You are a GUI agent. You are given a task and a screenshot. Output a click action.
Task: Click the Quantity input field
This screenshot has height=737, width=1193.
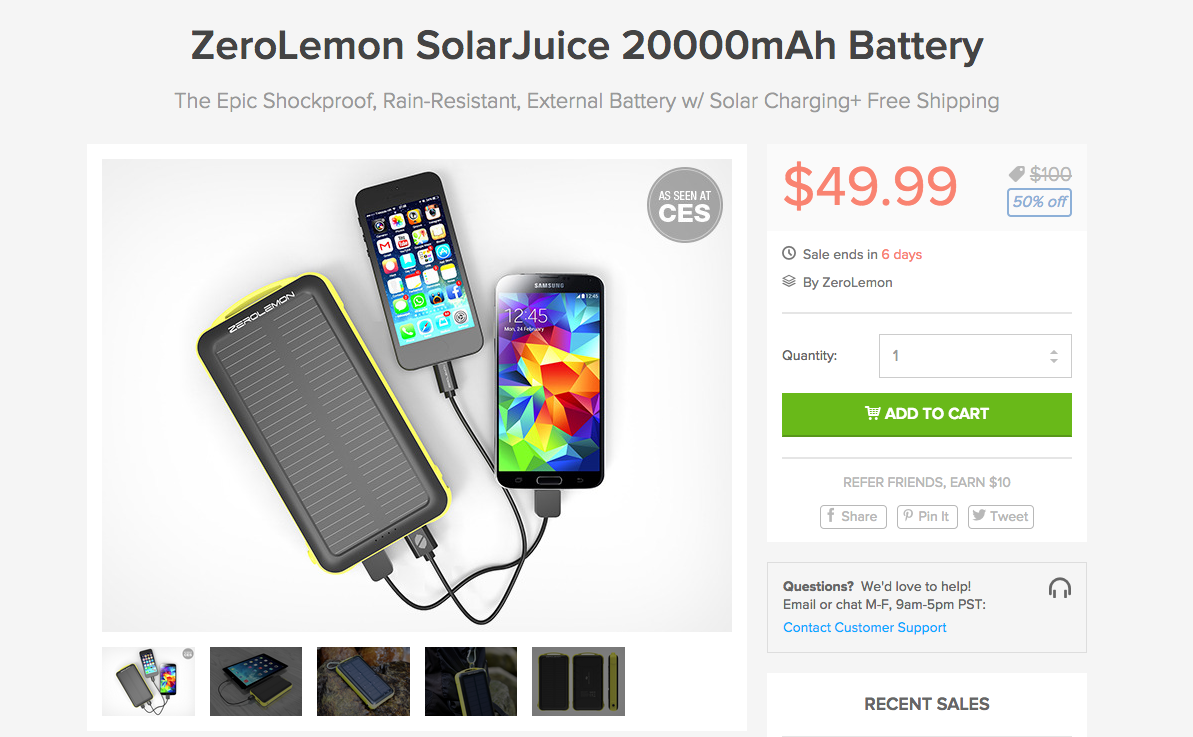pos(960,356)
